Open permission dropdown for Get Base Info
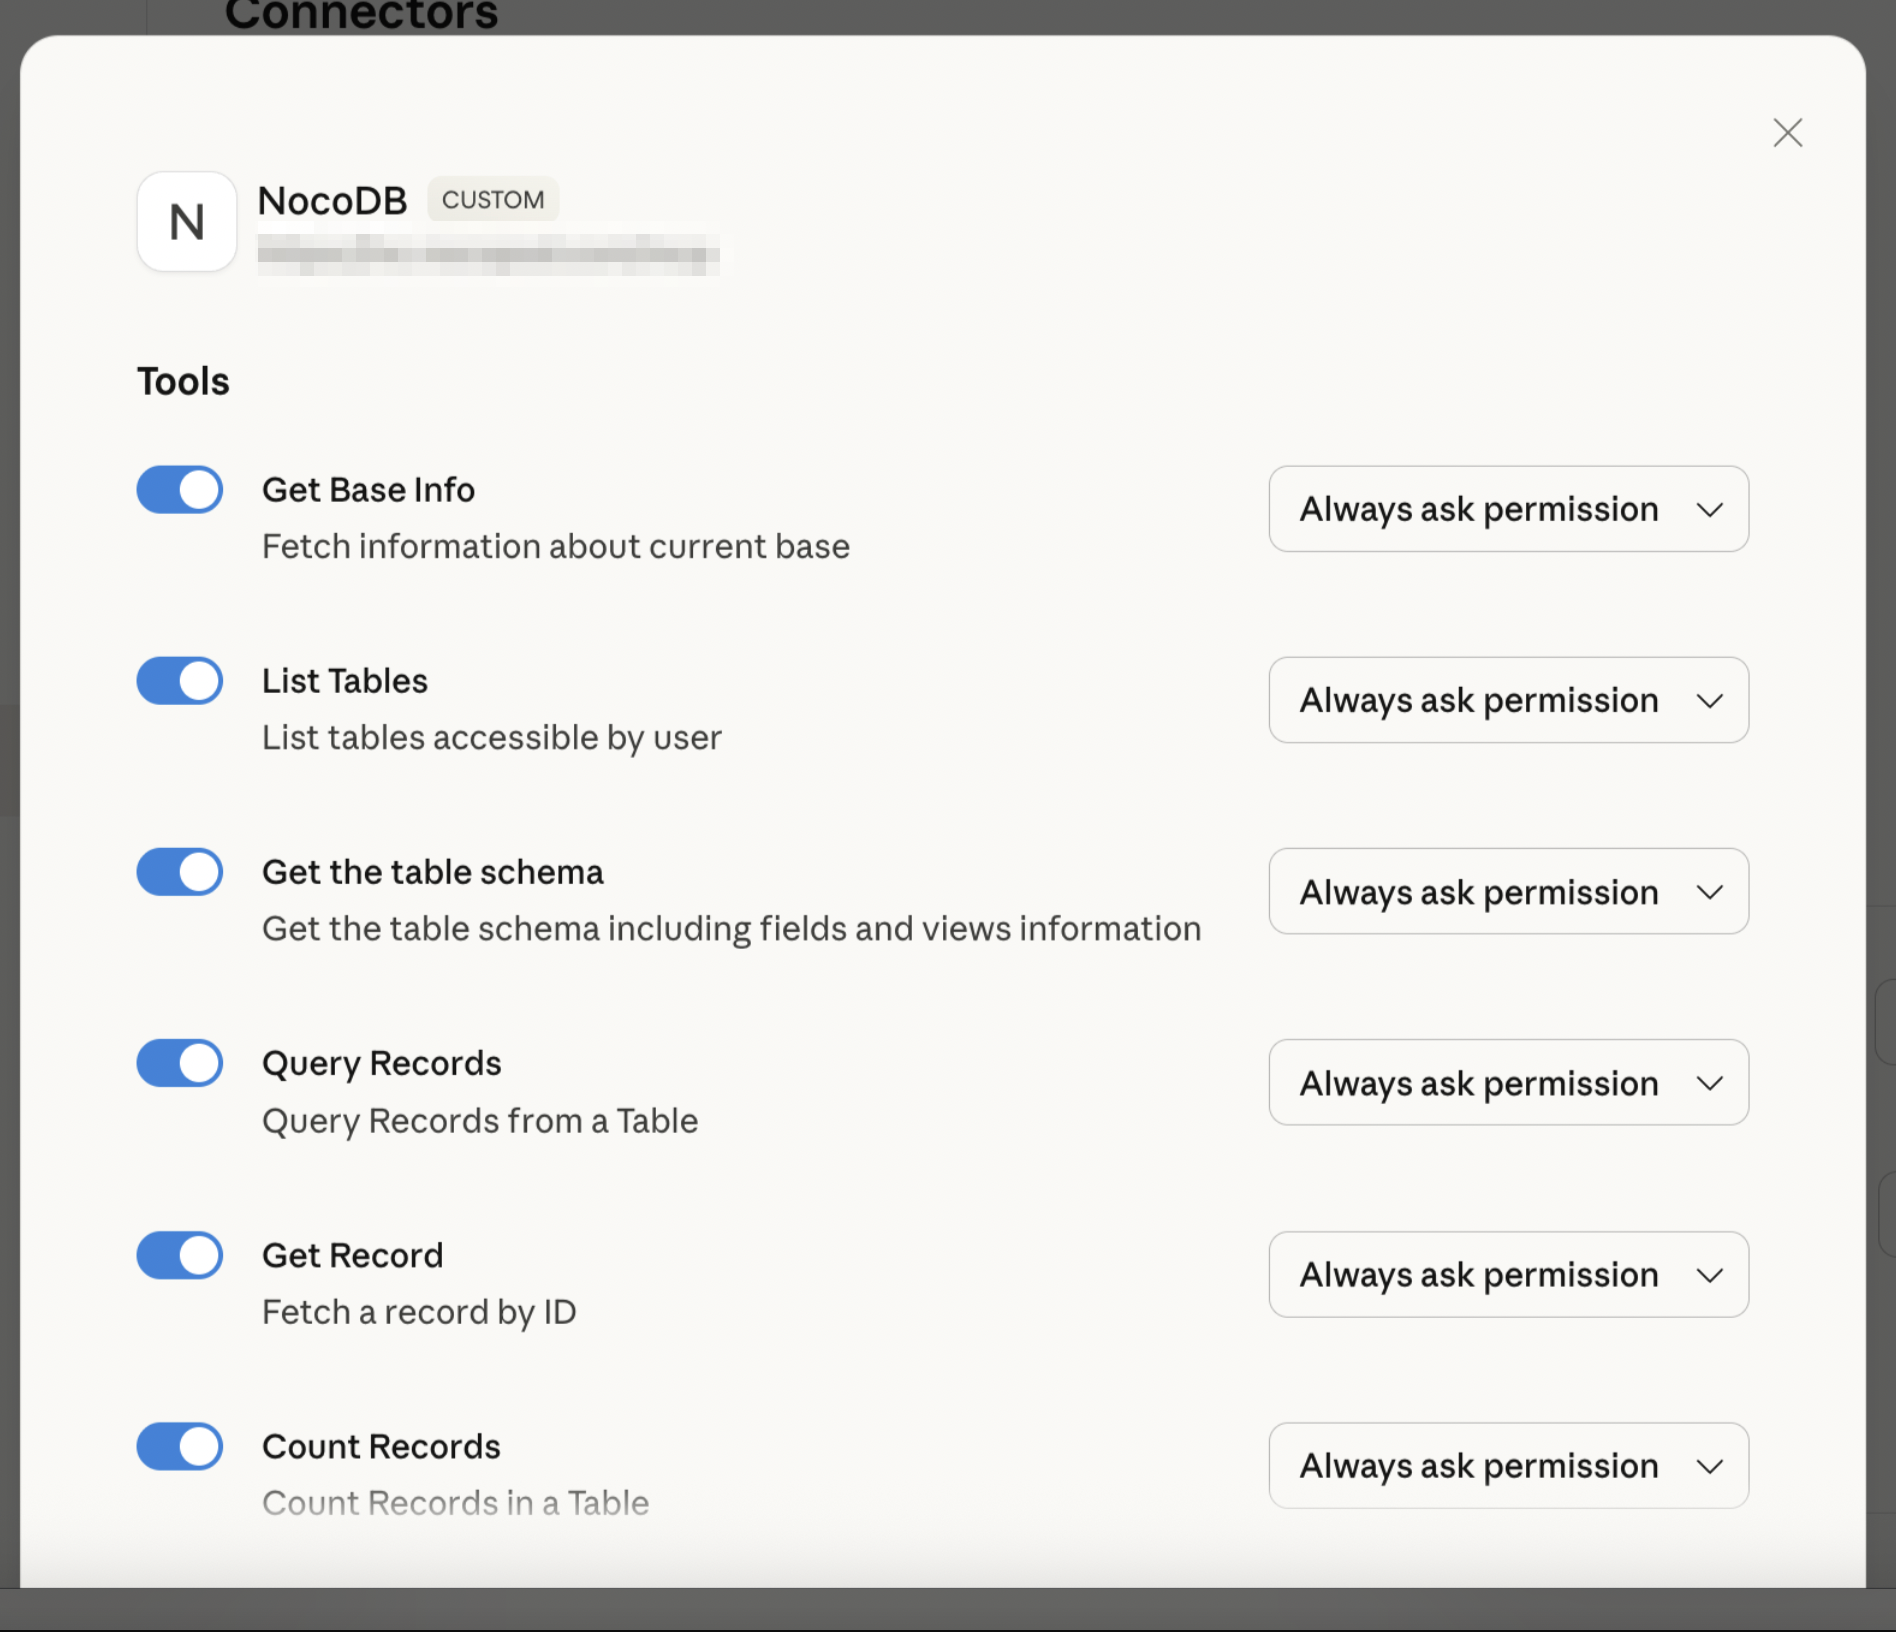 click(x=1508, y=509)
